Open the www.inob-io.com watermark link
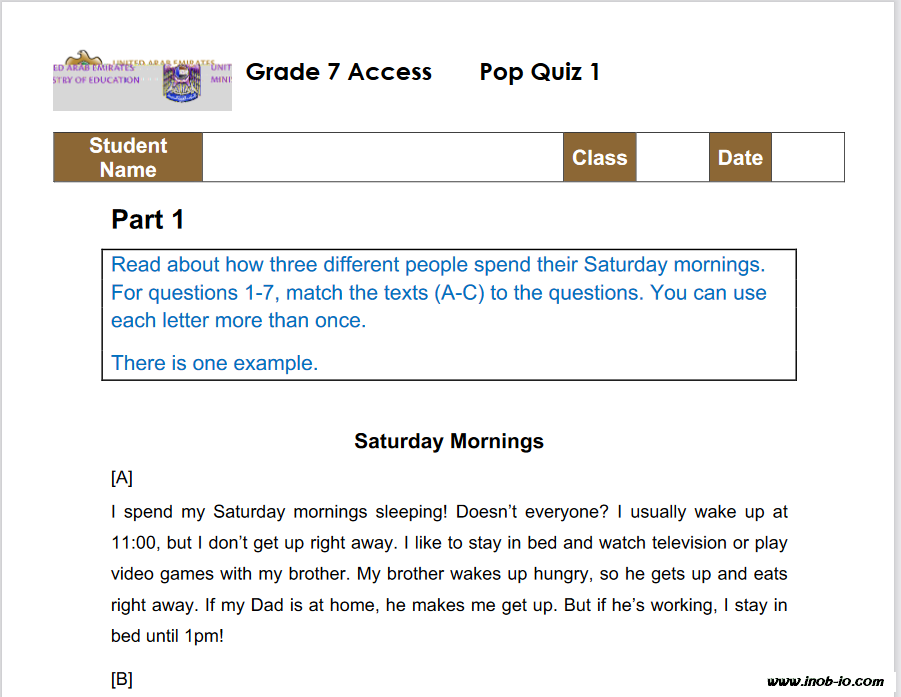901x697 pixels. pyautogui.click(x=825, y=681)
